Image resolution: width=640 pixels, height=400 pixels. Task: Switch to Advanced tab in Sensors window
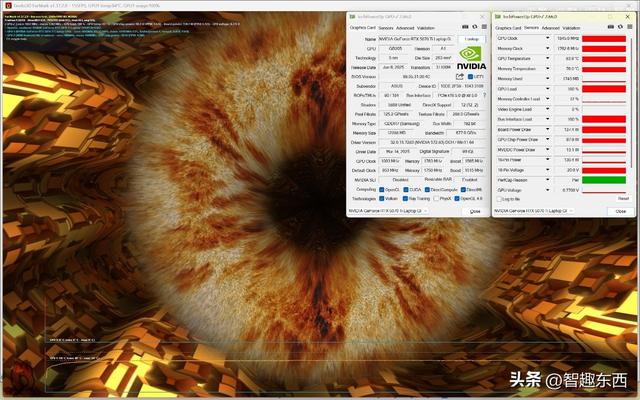pos(551,28)
